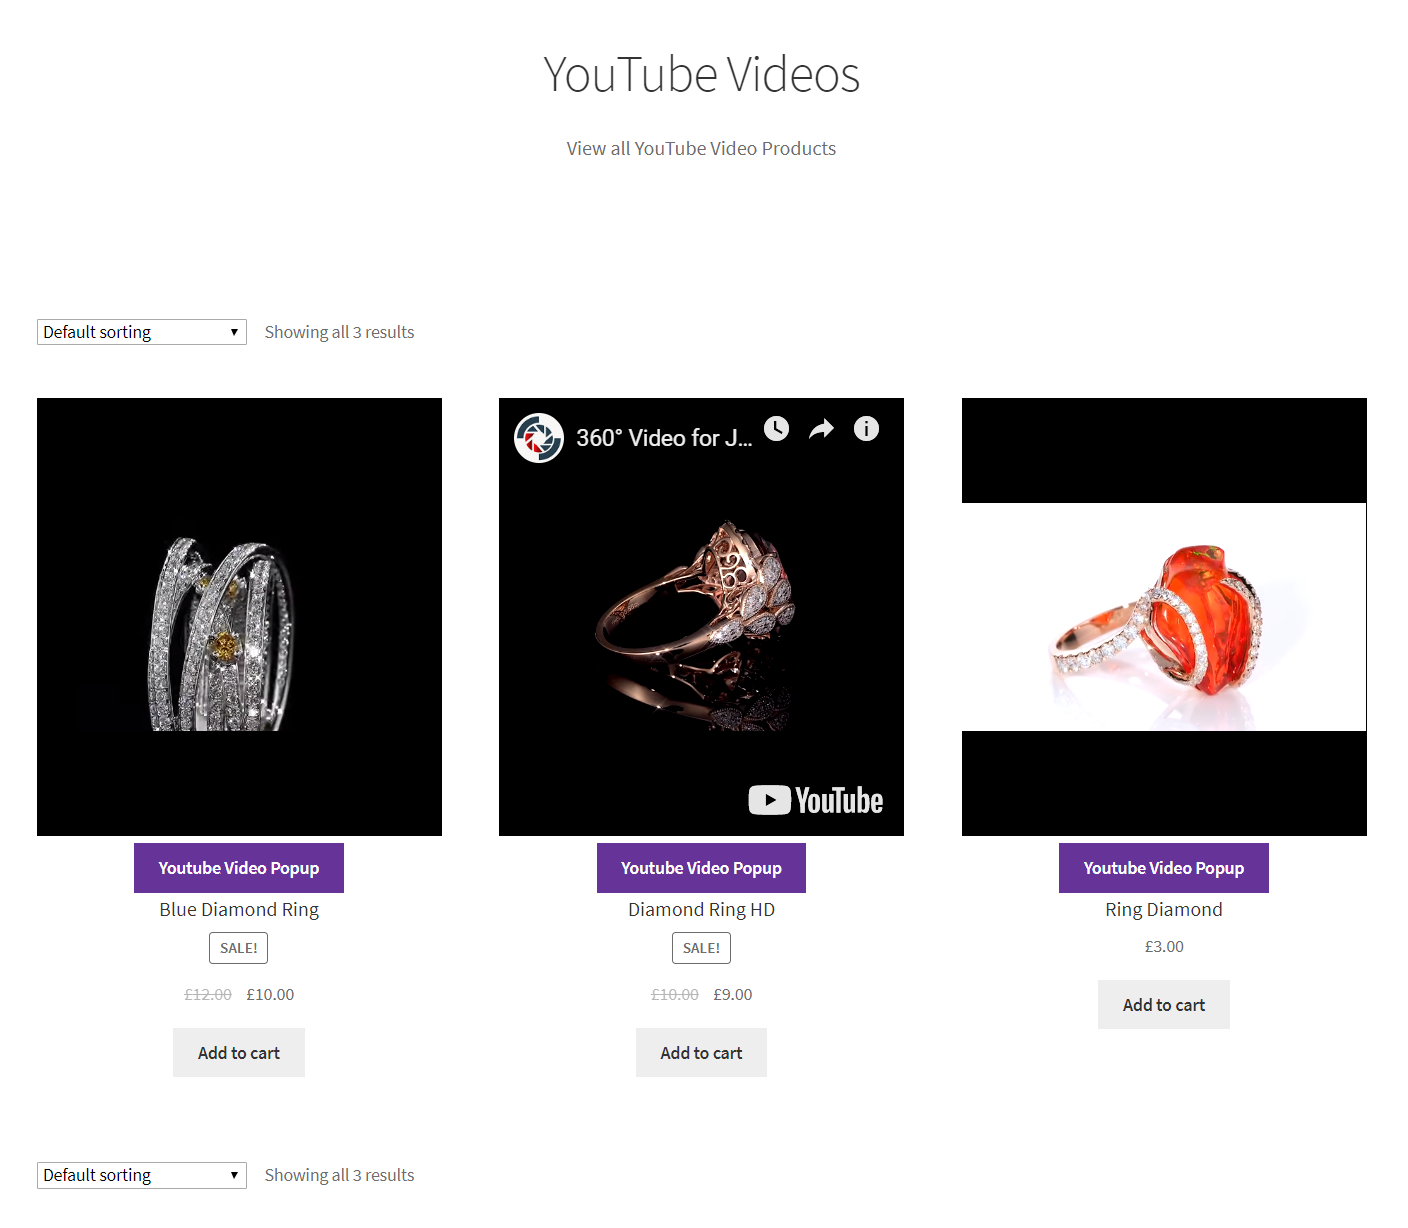
Task: Open the Youtube Video Popup for Ring Diamond
Action: [x=1163, y=867]
